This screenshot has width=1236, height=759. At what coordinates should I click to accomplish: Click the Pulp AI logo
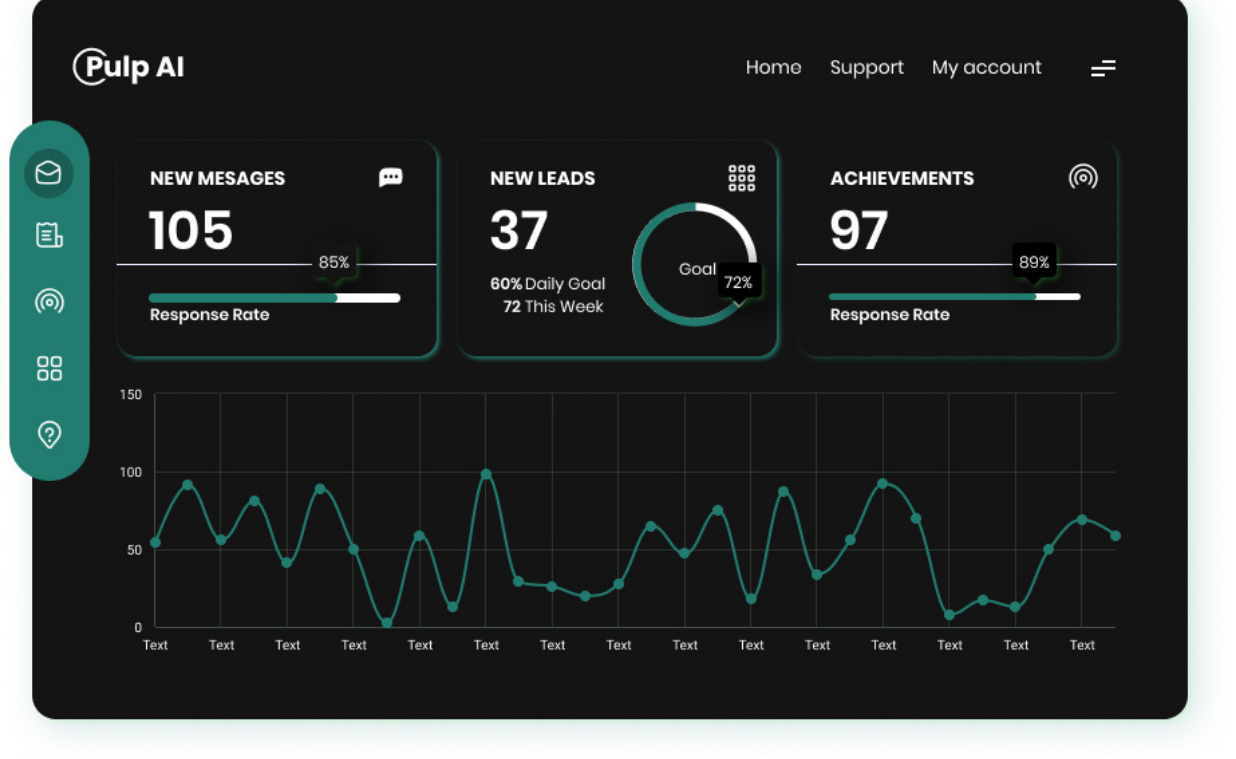tap(128, 67)
